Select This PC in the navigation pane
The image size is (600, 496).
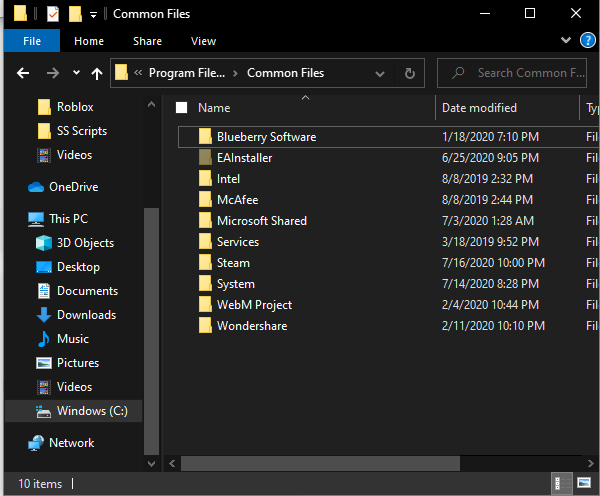coord(68,219)
